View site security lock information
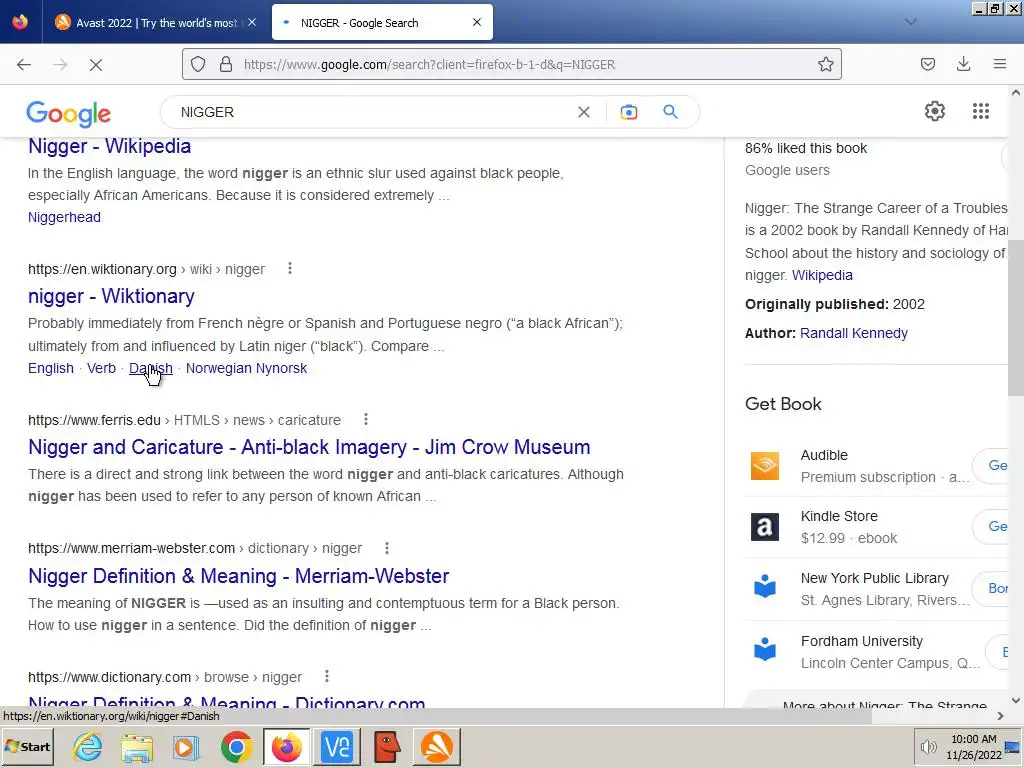The width and height of the screenshot is (1024, 768). tap(226, 64)
